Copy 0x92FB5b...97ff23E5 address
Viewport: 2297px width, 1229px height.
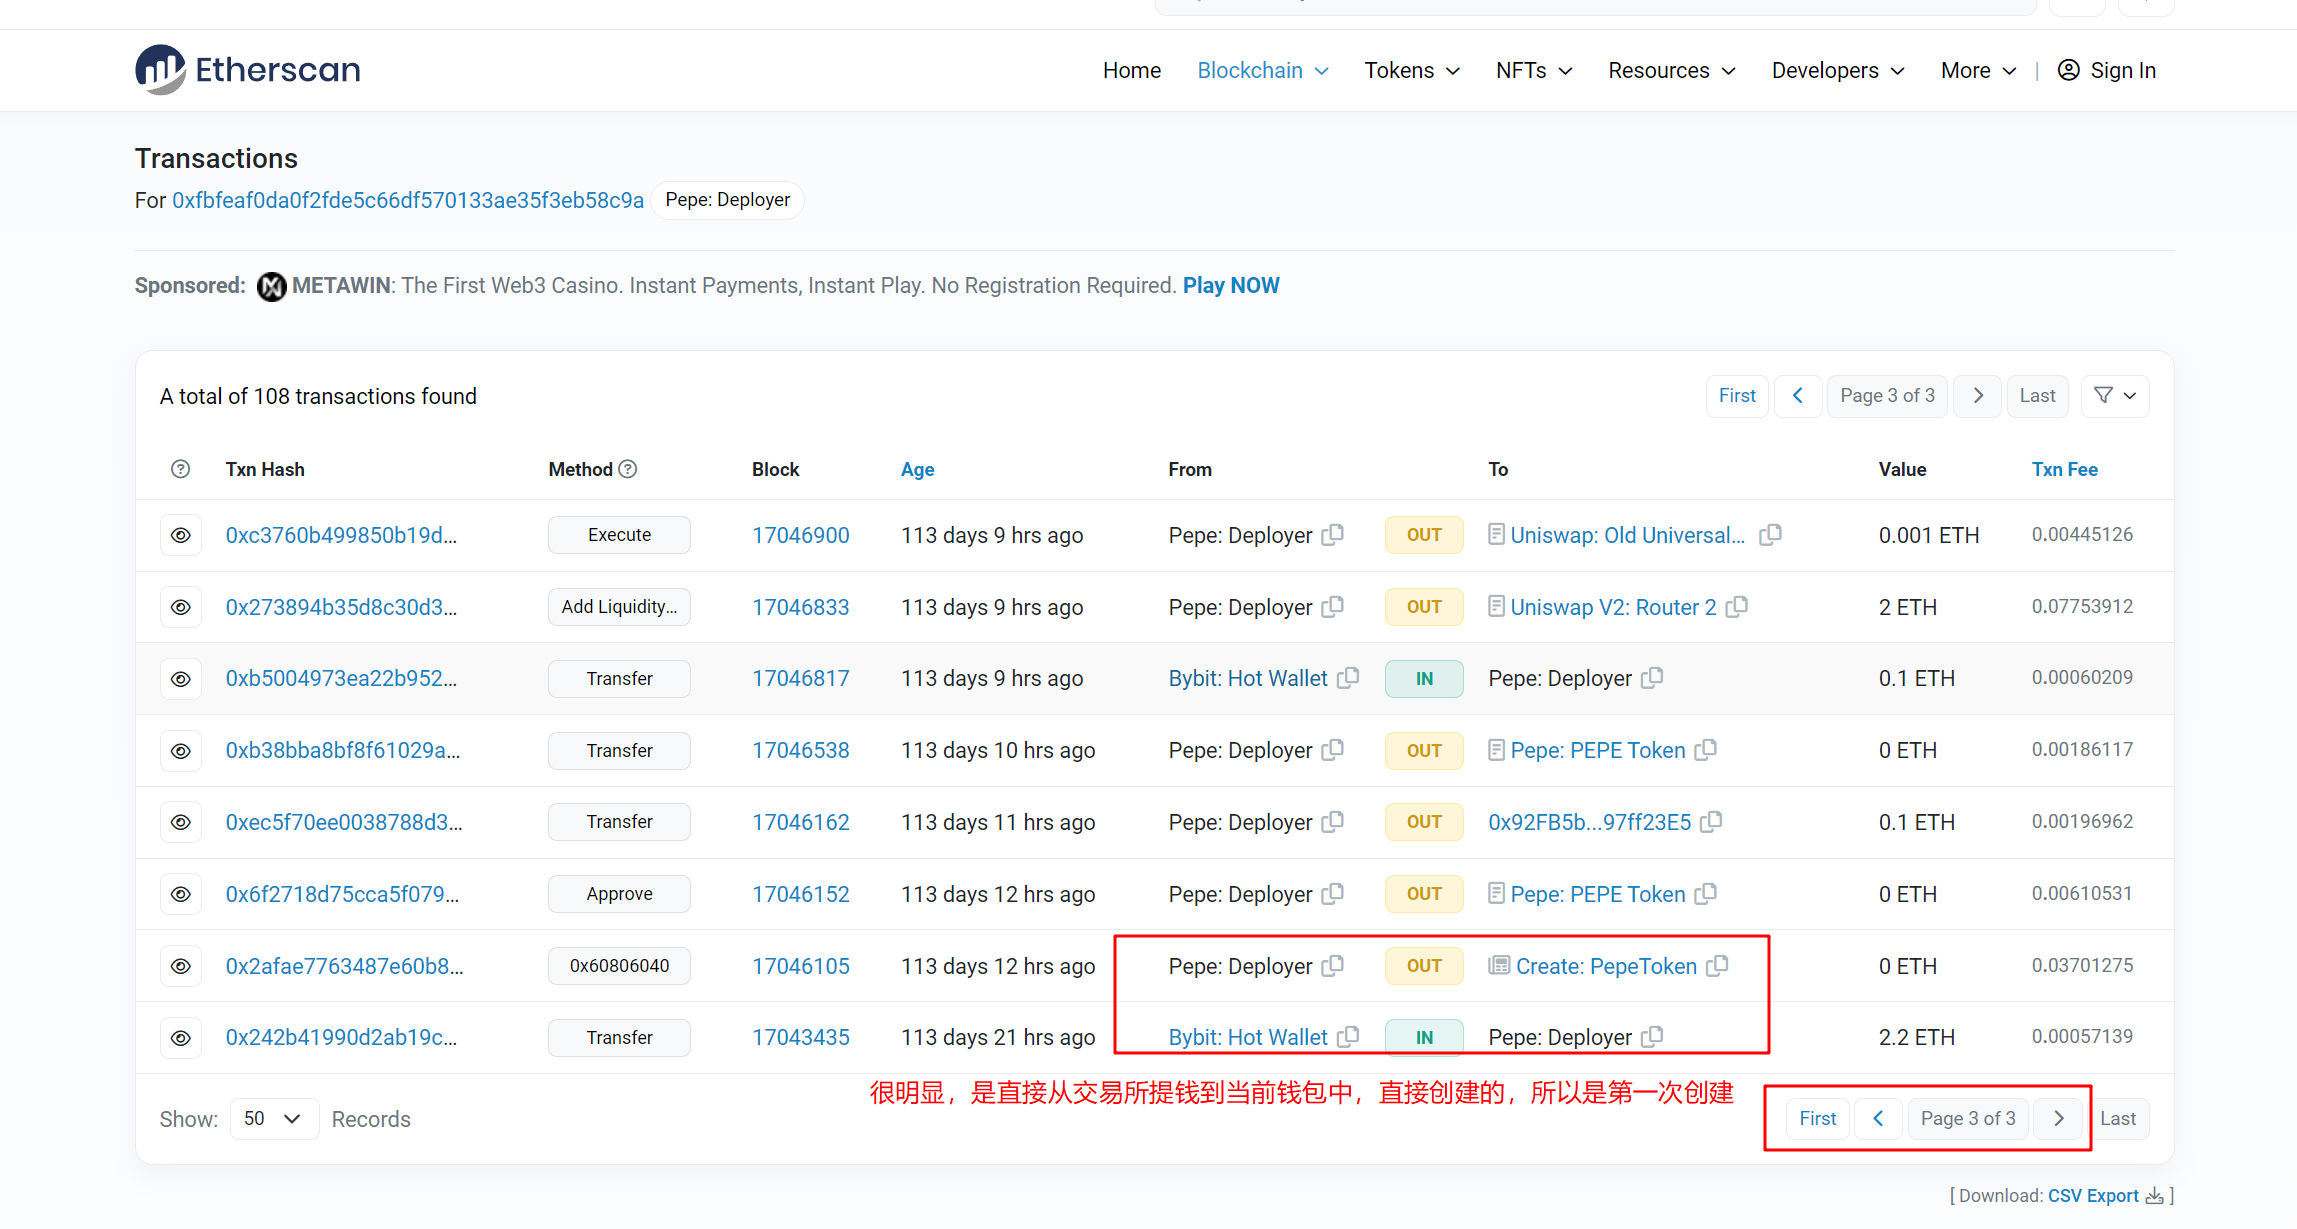click(1712, 822)
